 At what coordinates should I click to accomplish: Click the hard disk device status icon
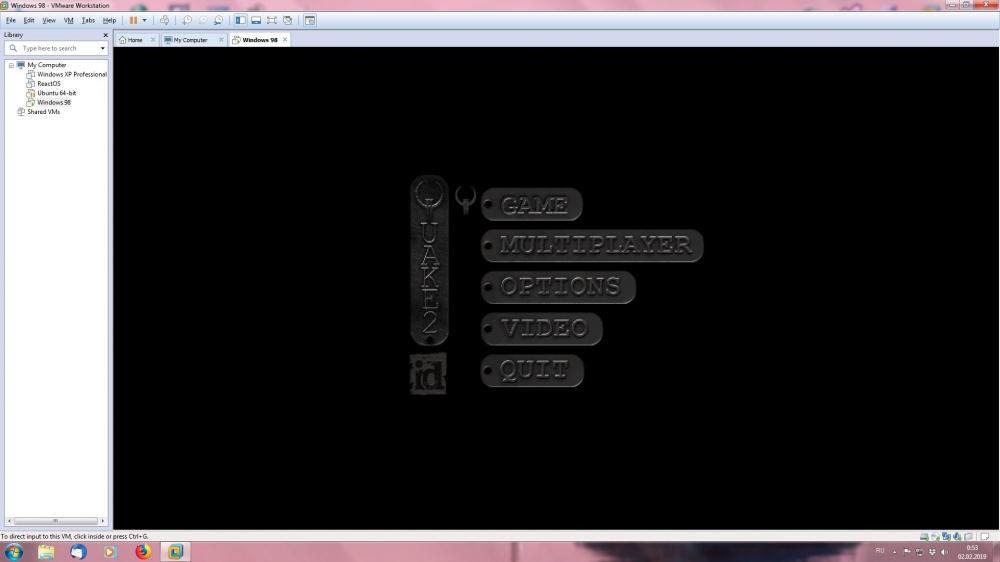924,536
